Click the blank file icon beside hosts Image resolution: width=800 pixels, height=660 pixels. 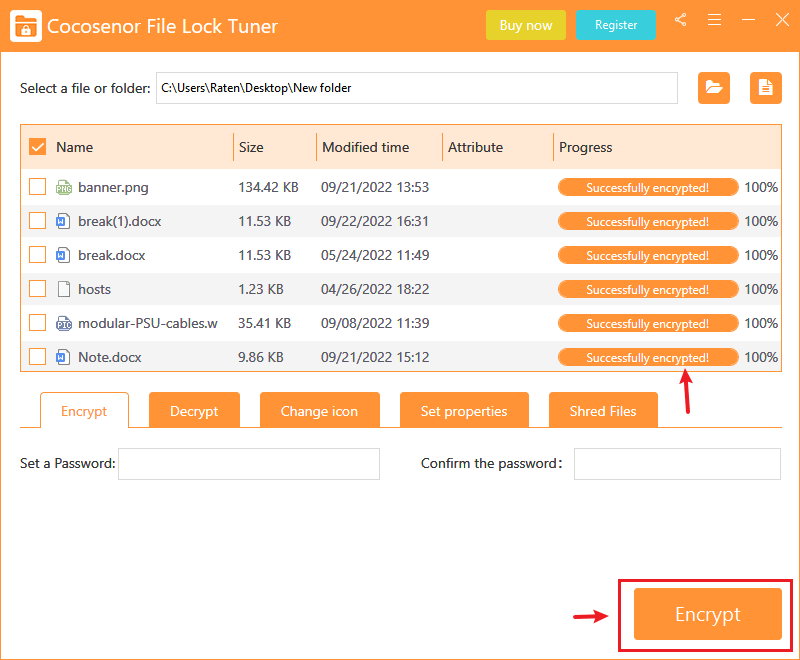click(x=64, y=289)
